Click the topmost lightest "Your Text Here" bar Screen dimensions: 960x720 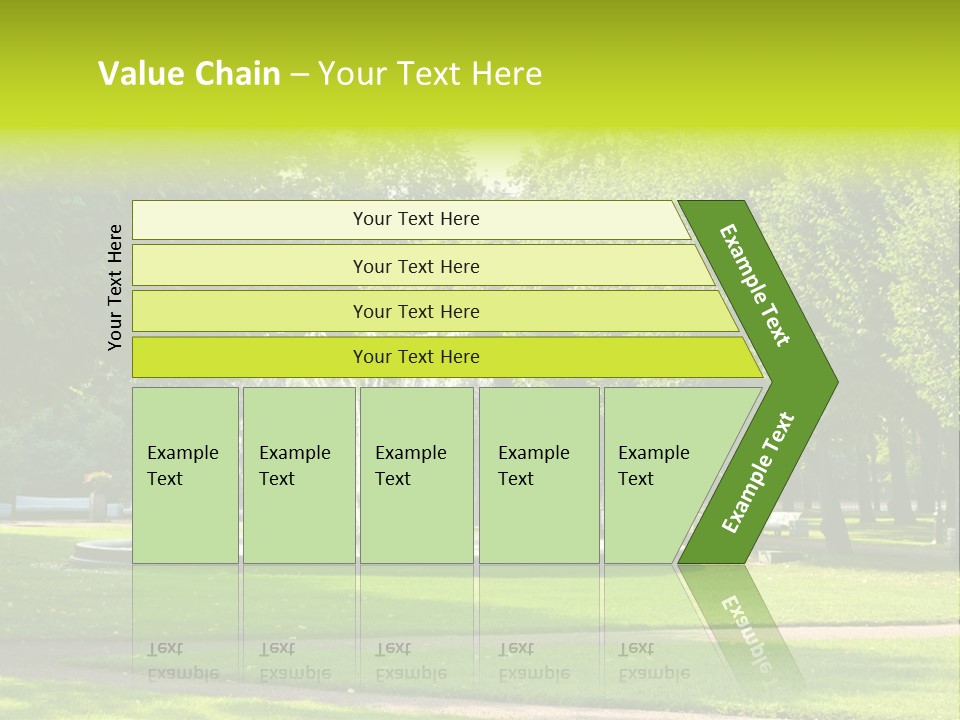pyautogui.click(x=416, y=219)
